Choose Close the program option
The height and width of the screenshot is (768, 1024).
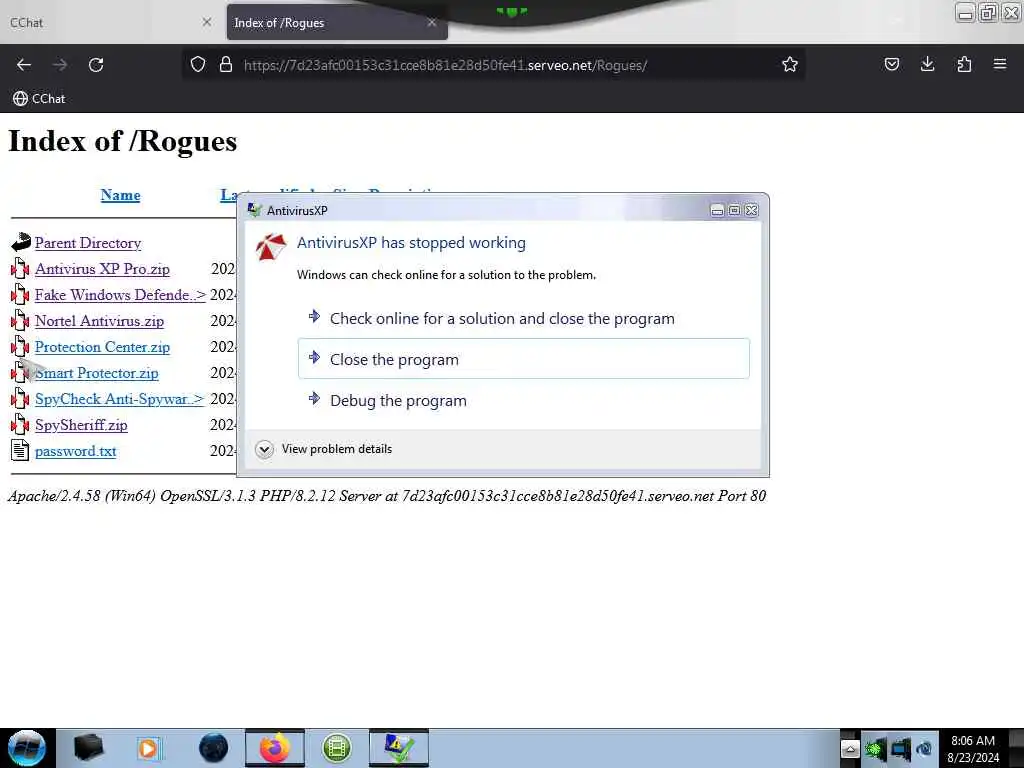point(524,359)
